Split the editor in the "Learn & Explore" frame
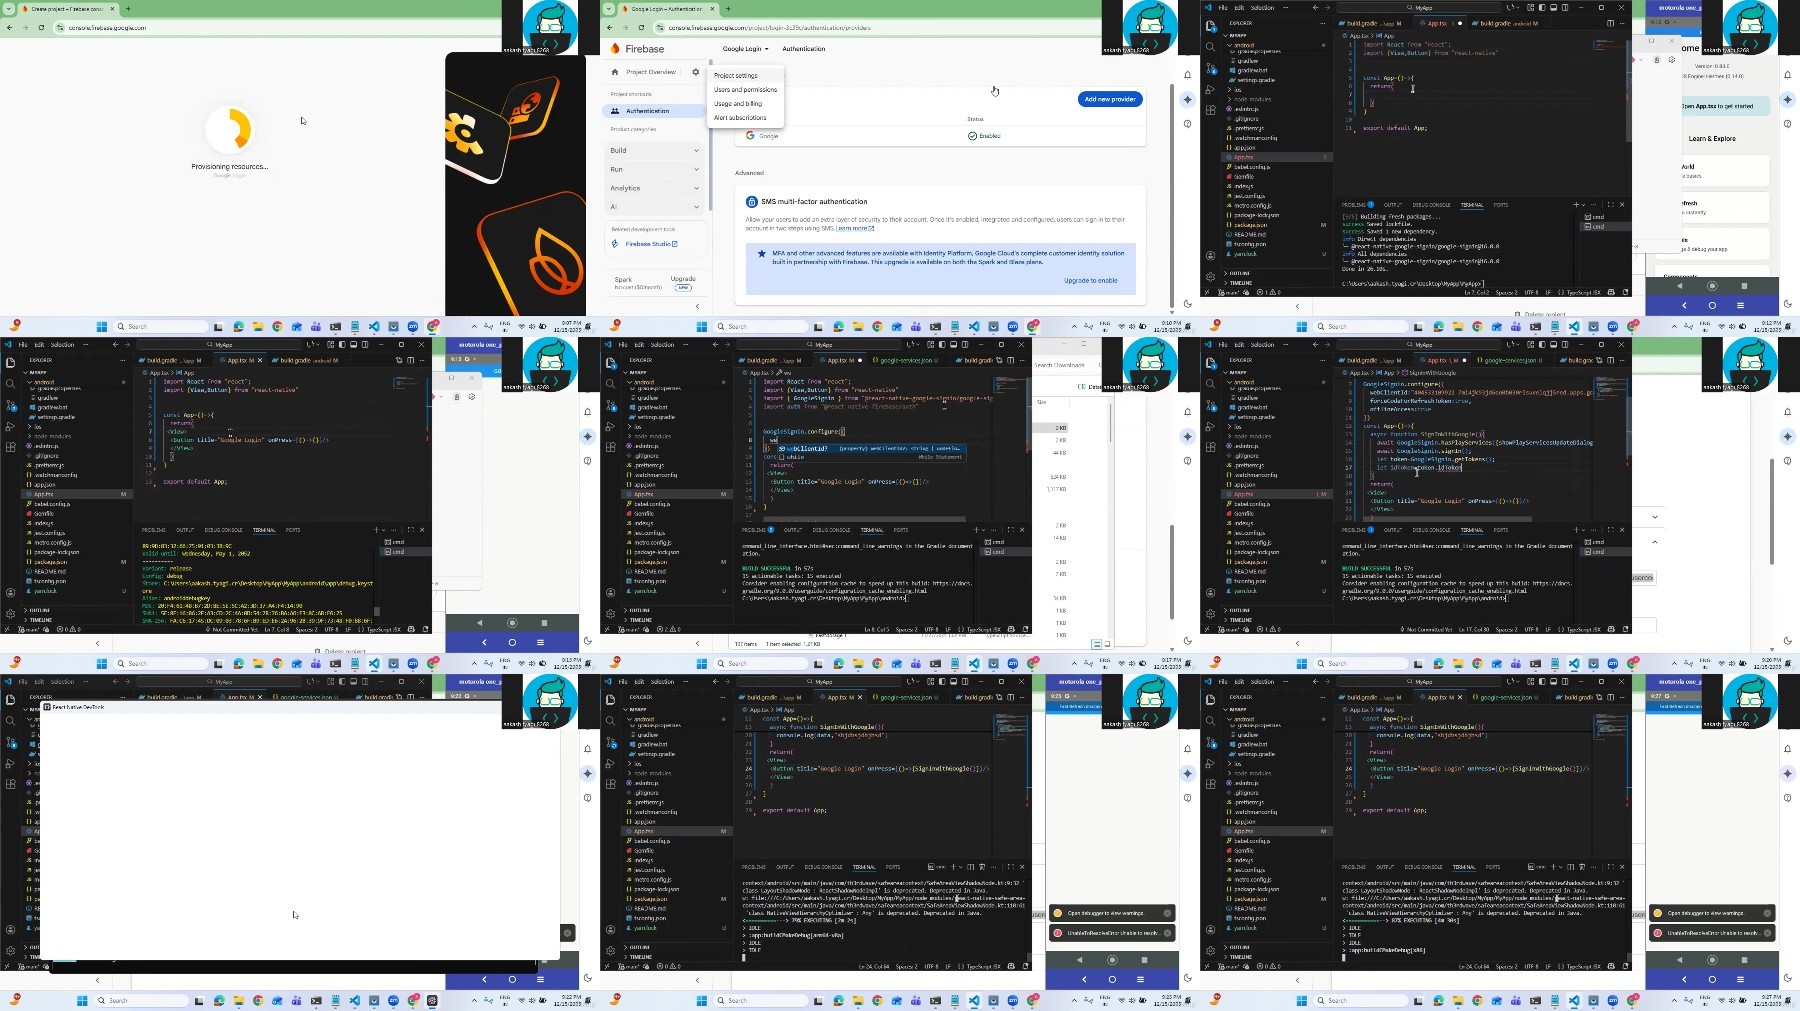 1610,23
